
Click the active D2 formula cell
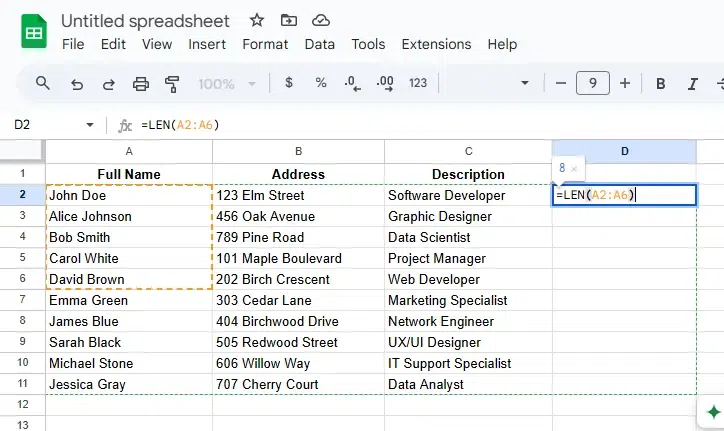click(x=624, y=195)
